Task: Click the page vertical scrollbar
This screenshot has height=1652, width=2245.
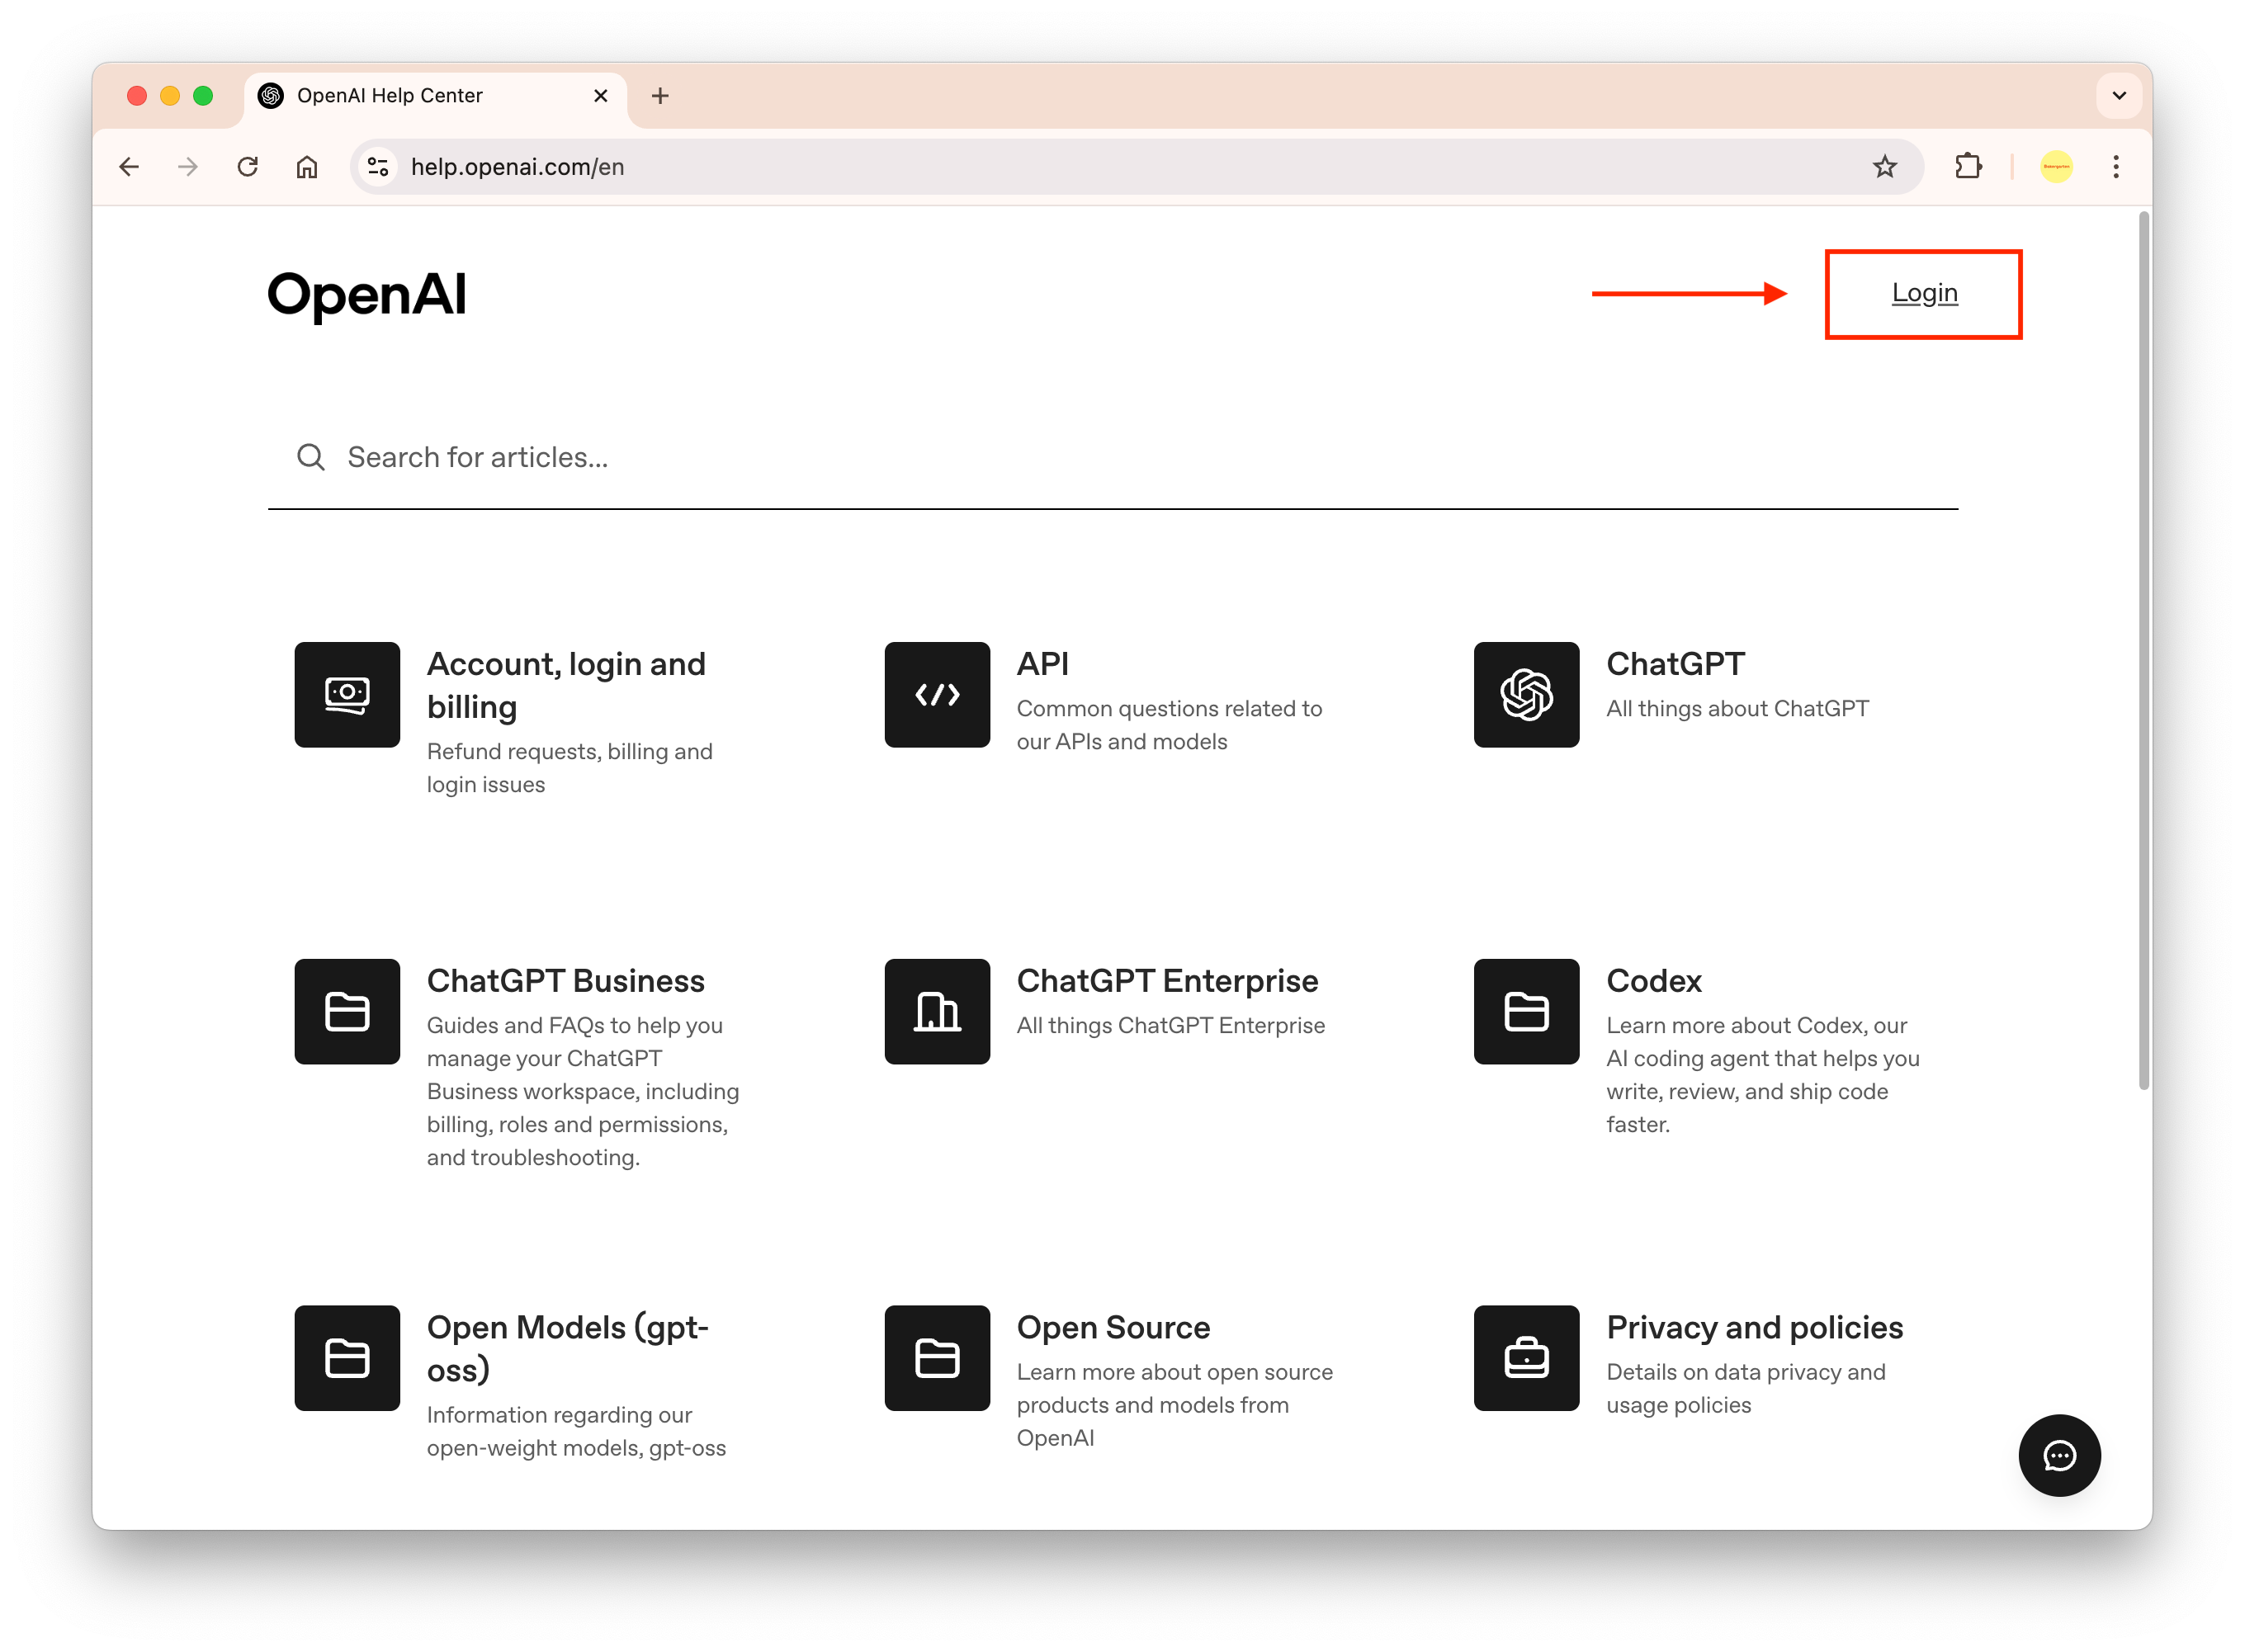Action: click(x=2142, y=650)
